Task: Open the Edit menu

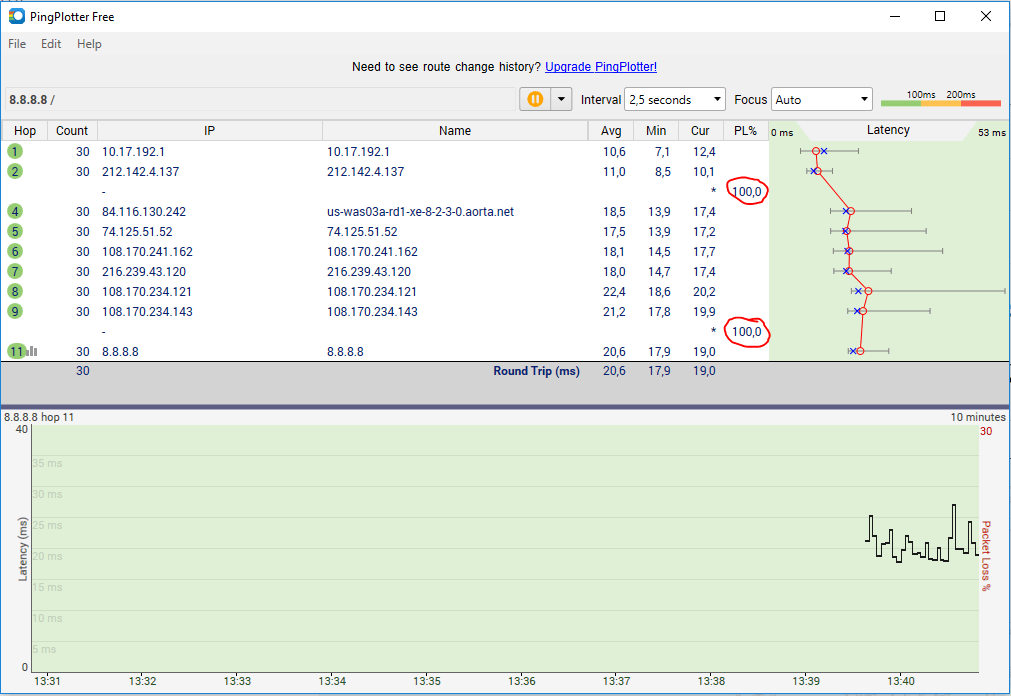Action: tap(51, 44)
